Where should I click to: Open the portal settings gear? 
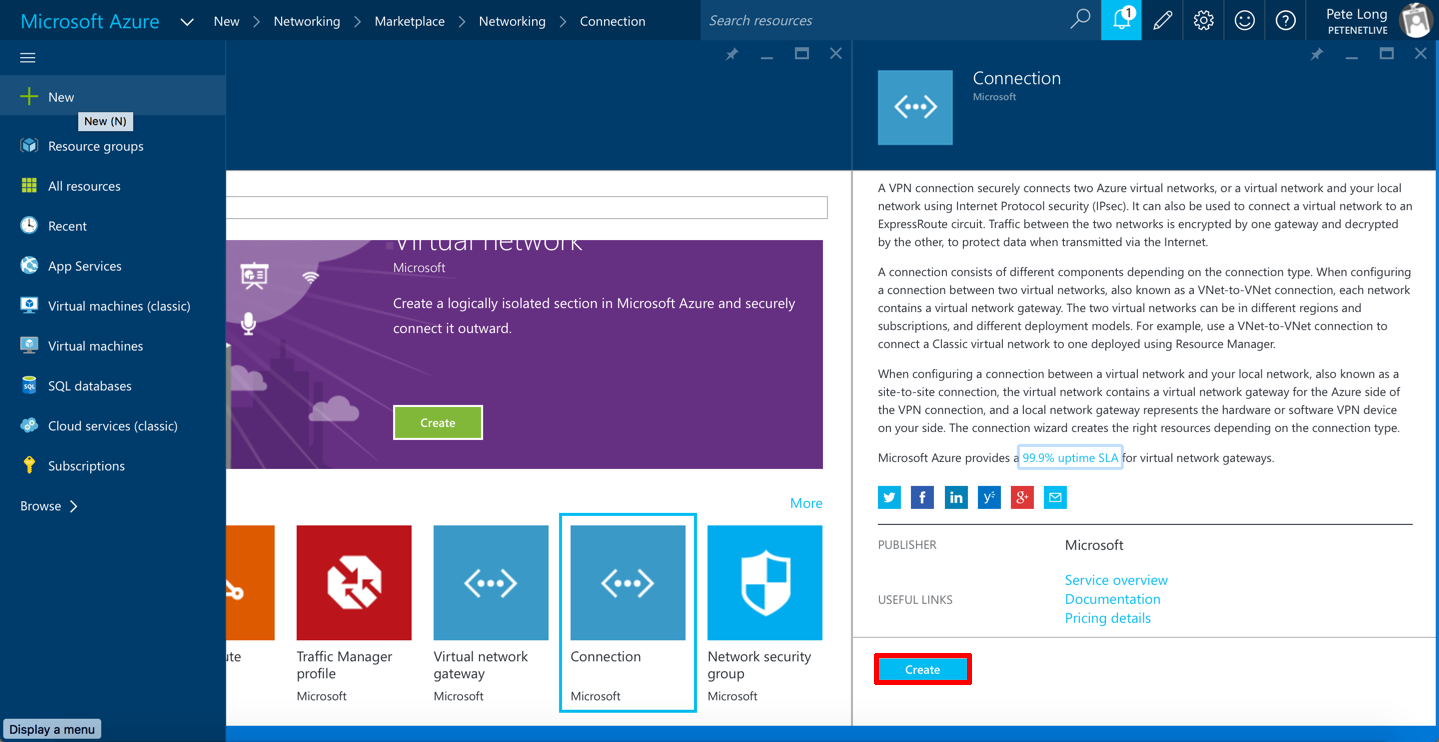[x=1203, y=20]
